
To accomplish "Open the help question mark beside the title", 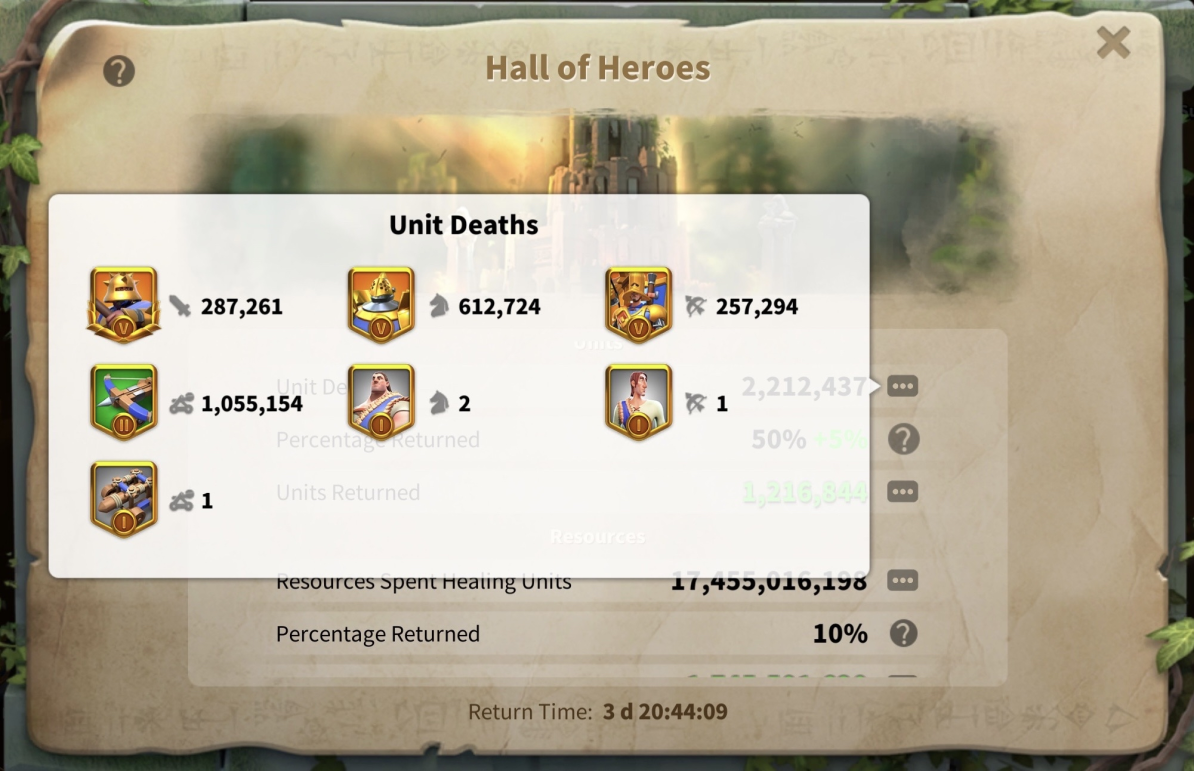I will coord(119,71).
